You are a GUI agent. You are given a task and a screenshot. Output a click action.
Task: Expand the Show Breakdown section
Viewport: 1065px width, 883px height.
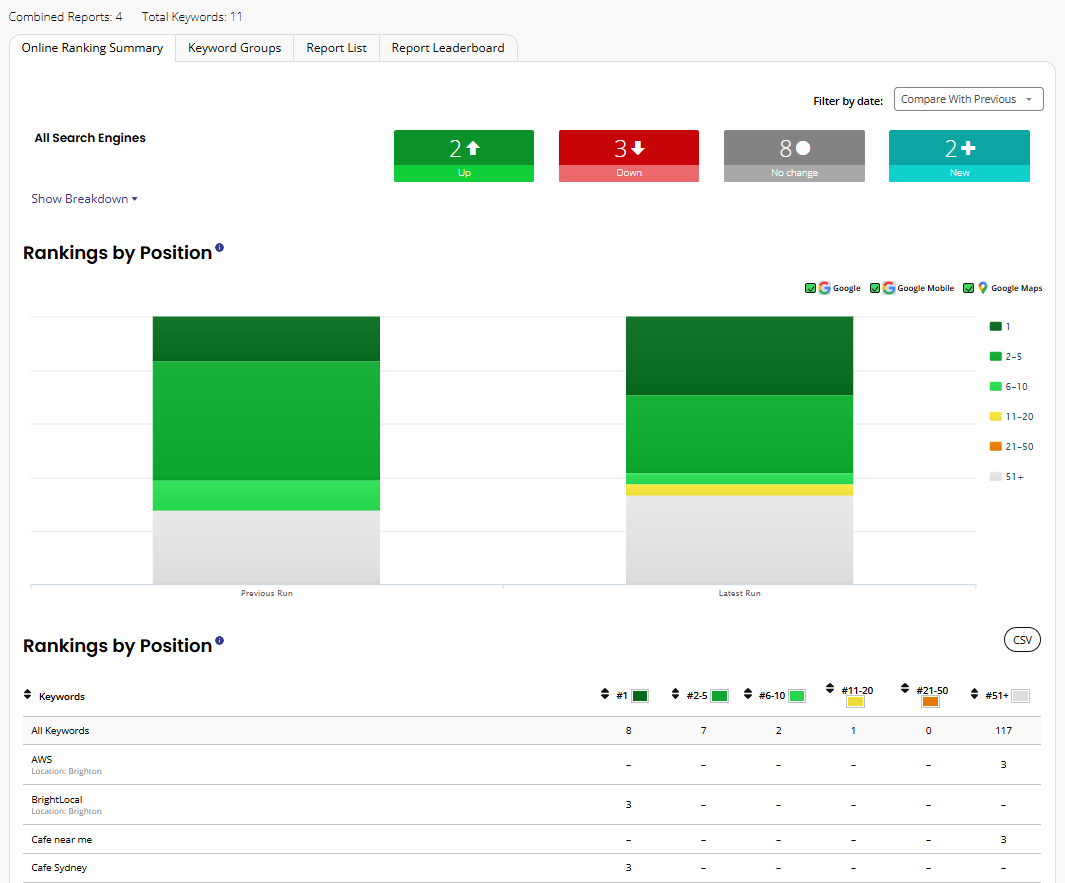pos(84,199)
